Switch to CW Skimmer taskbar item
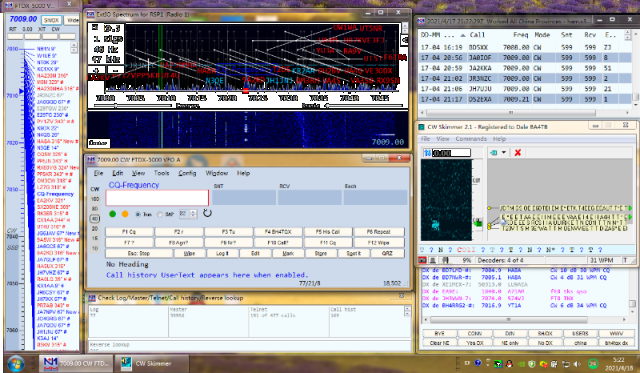640x373 pixels. (x=152, y=363)
